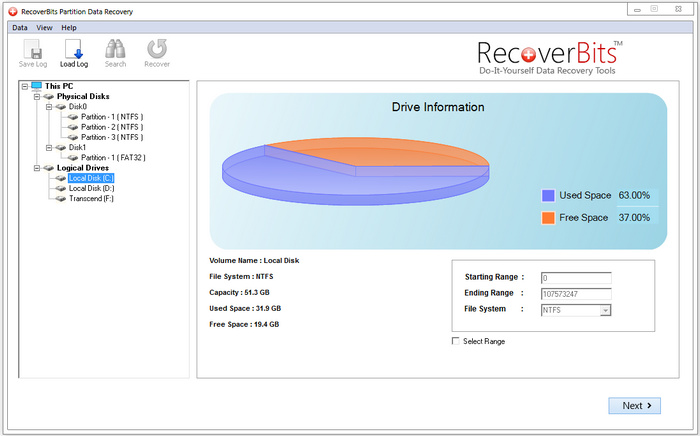The image size is (700, 436).
Task: Open the Help menu
Action: (69, 27)
